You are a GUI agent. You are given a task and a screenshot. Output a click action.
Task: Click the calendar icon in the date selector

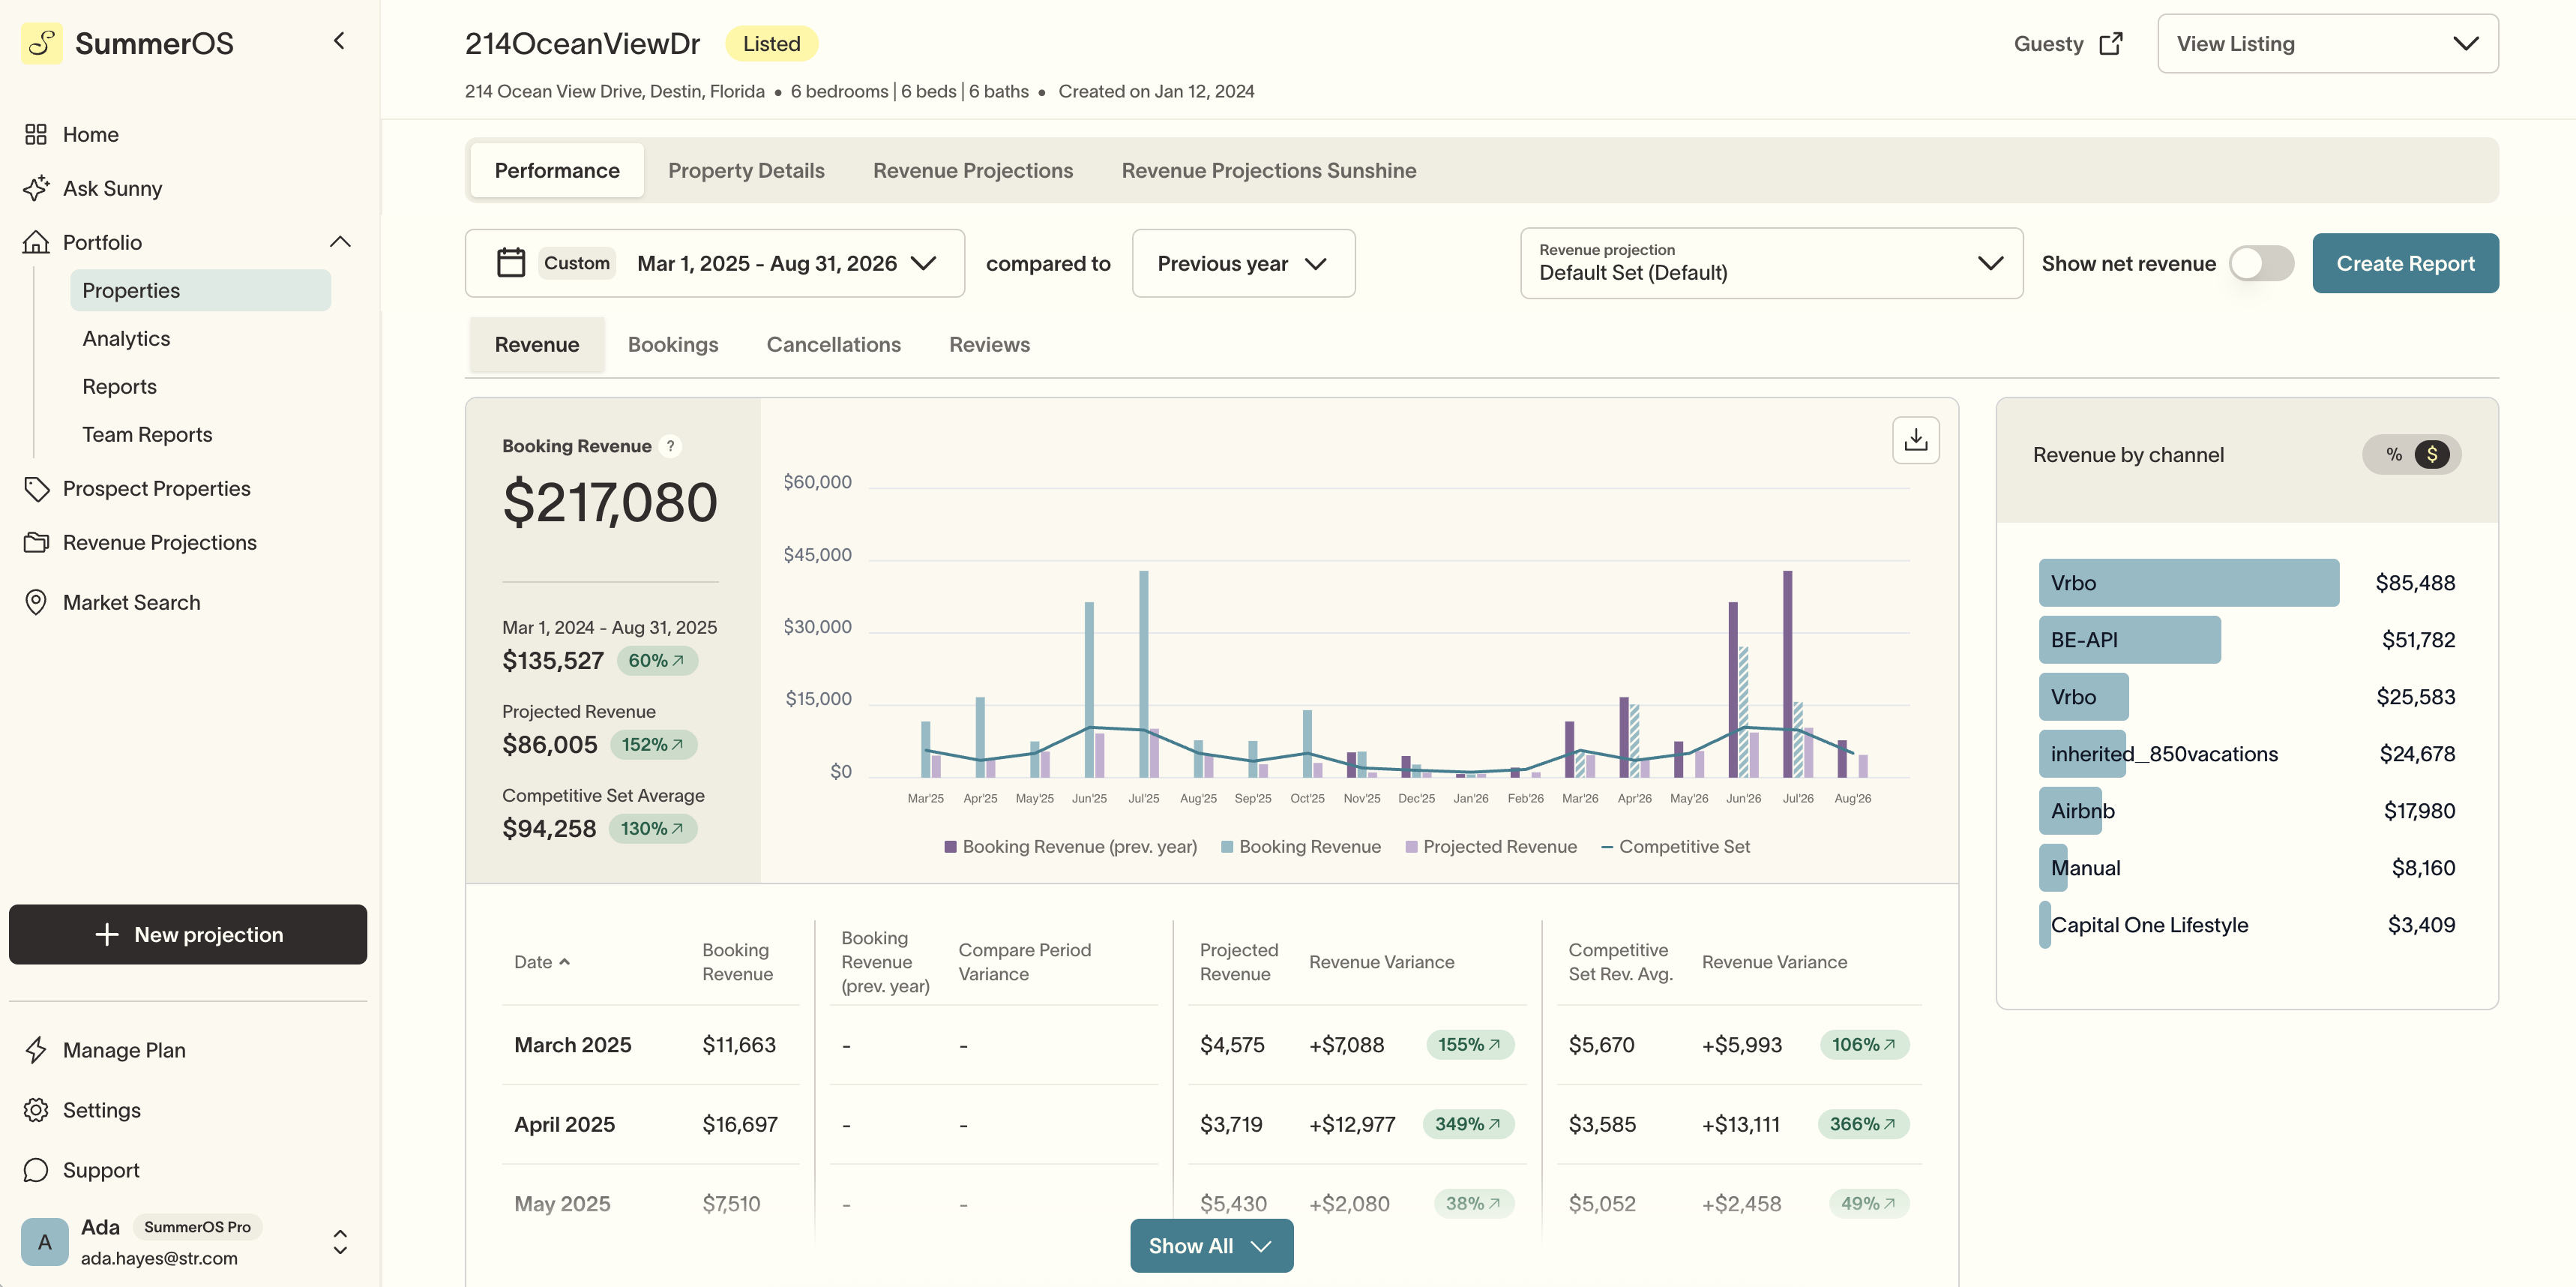(x=511, y=262)
